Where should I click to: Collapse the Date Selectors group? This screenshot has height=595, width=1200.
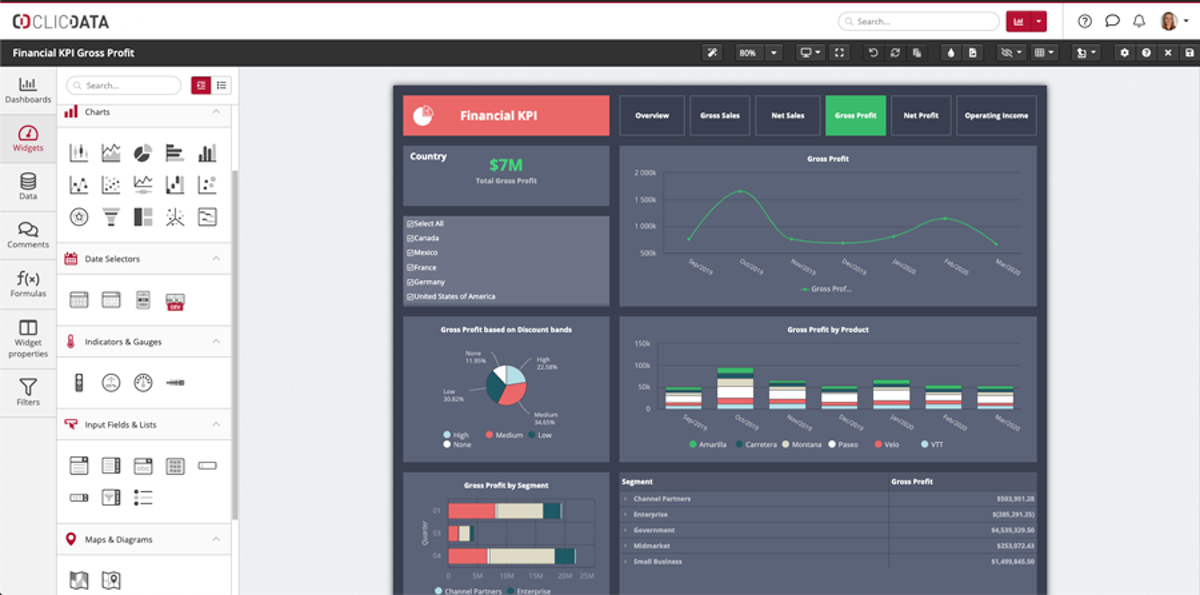click(216, 259)
